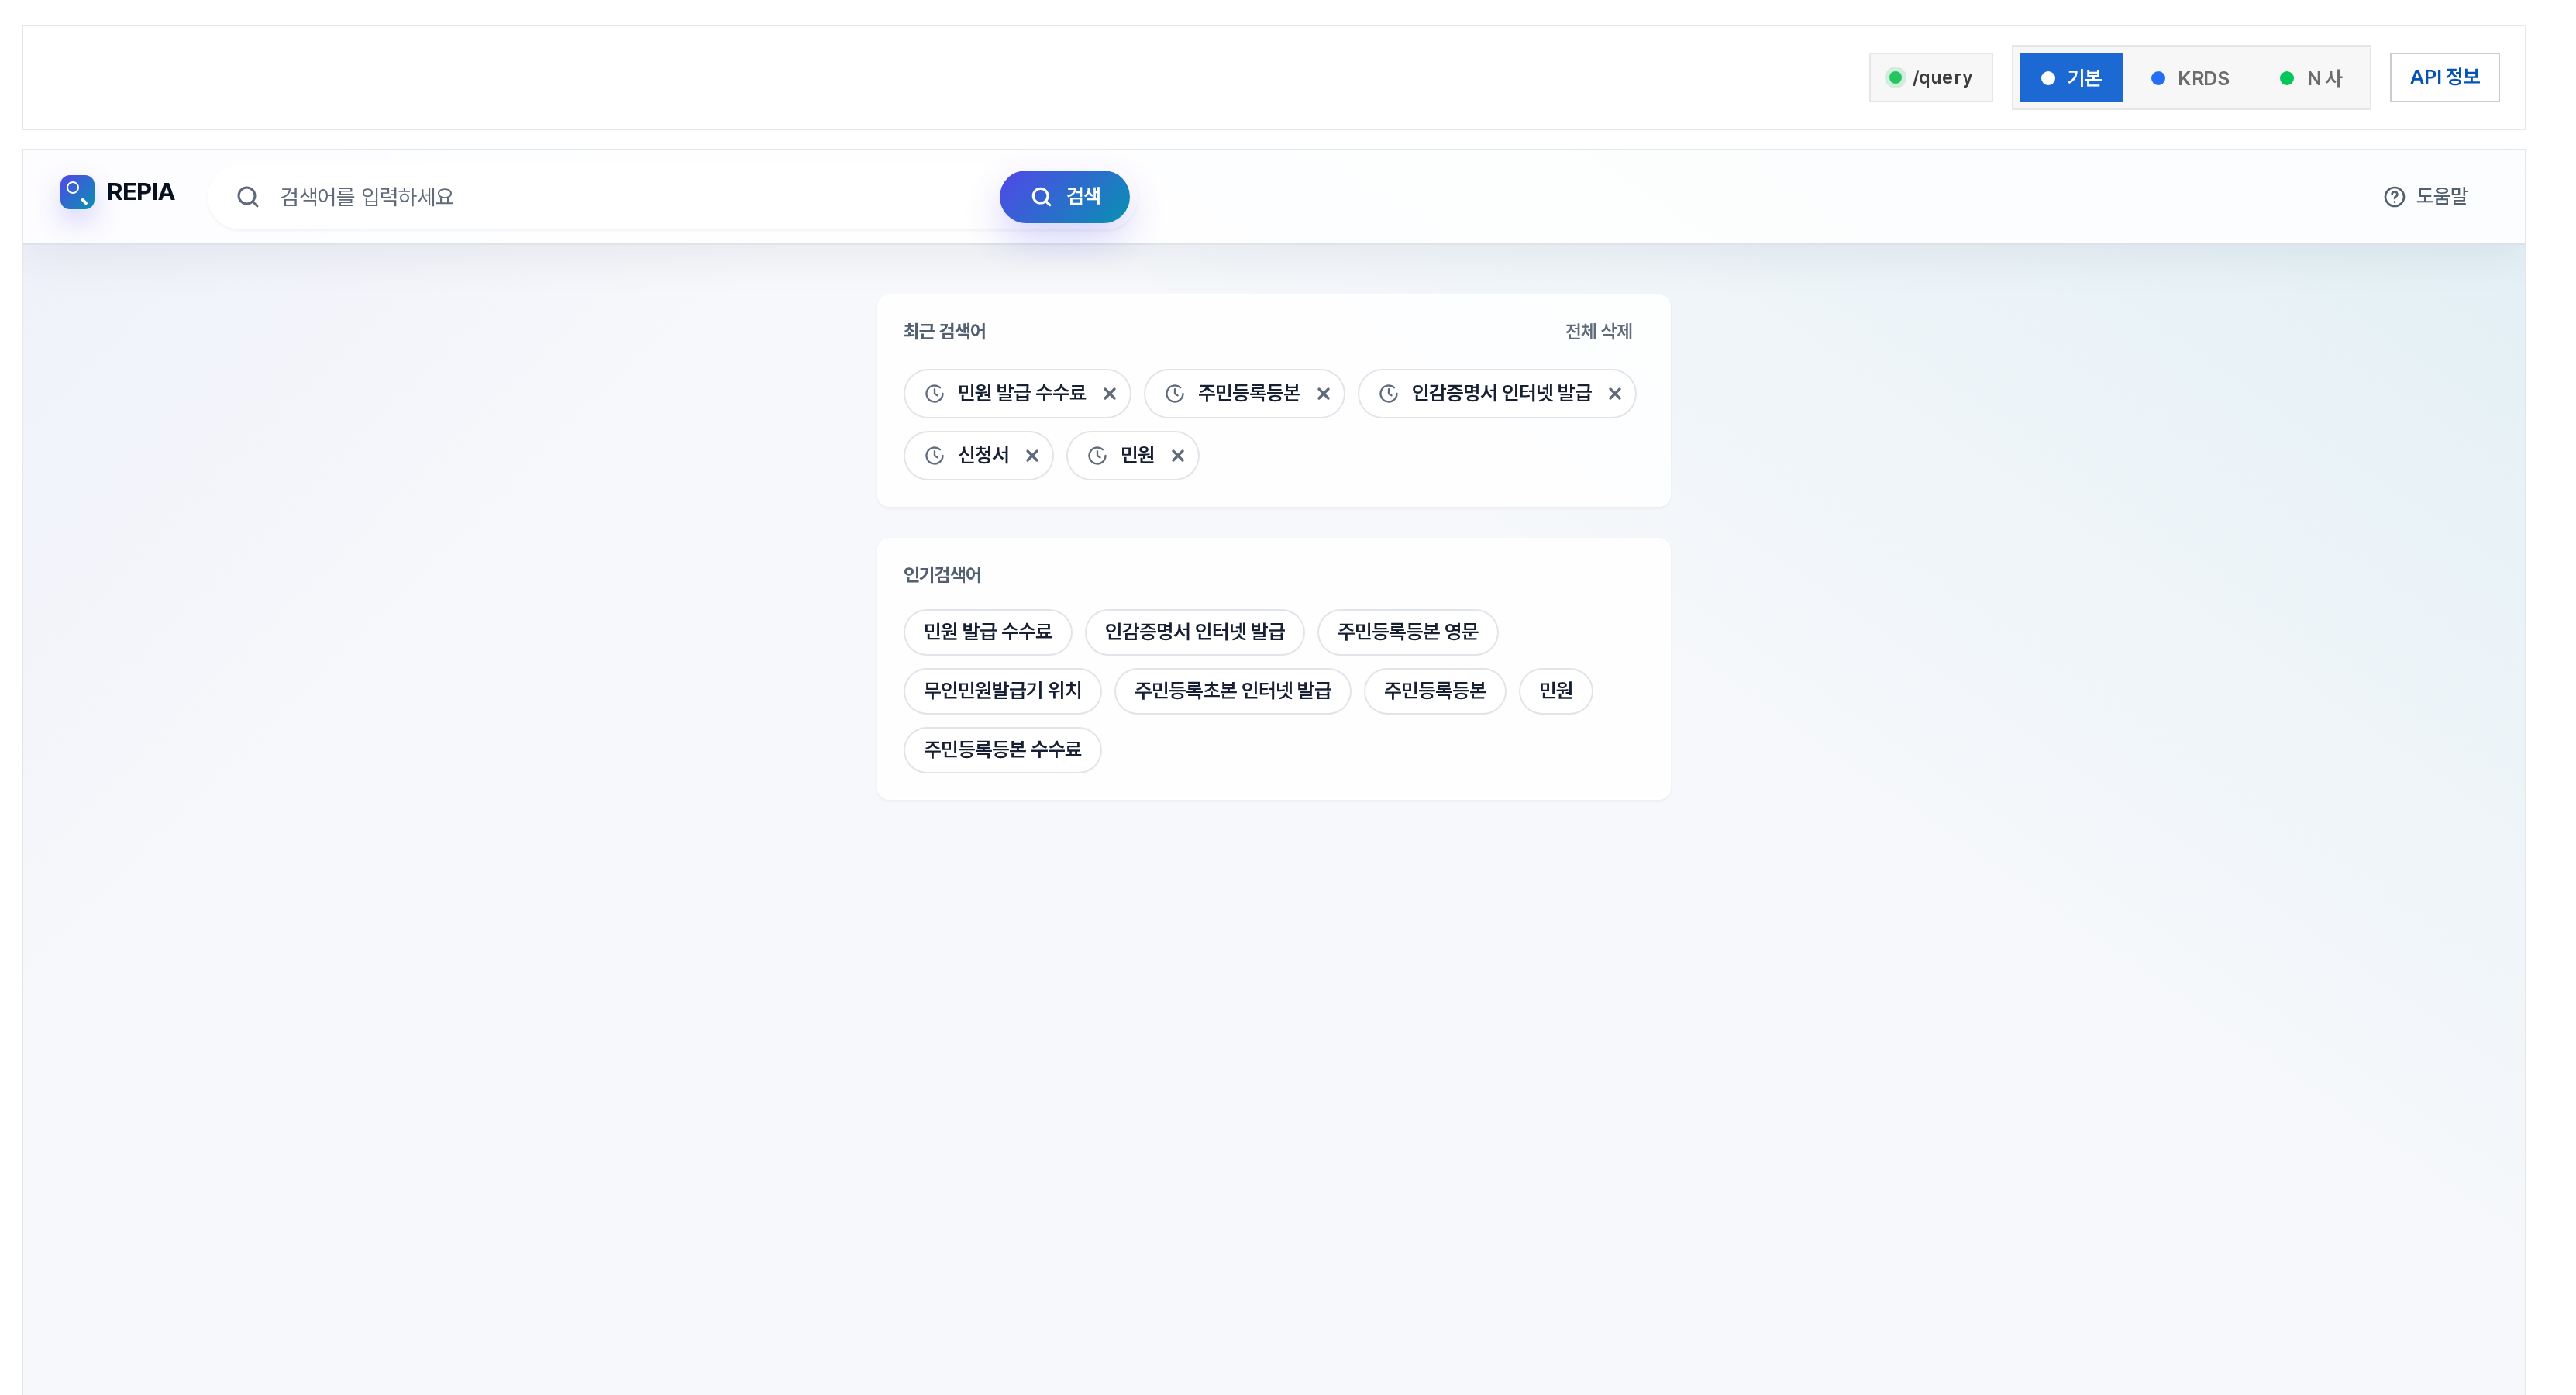Click clock icon of recent 인감증명서 인터넷 발급

click(x=1388, y=394)
